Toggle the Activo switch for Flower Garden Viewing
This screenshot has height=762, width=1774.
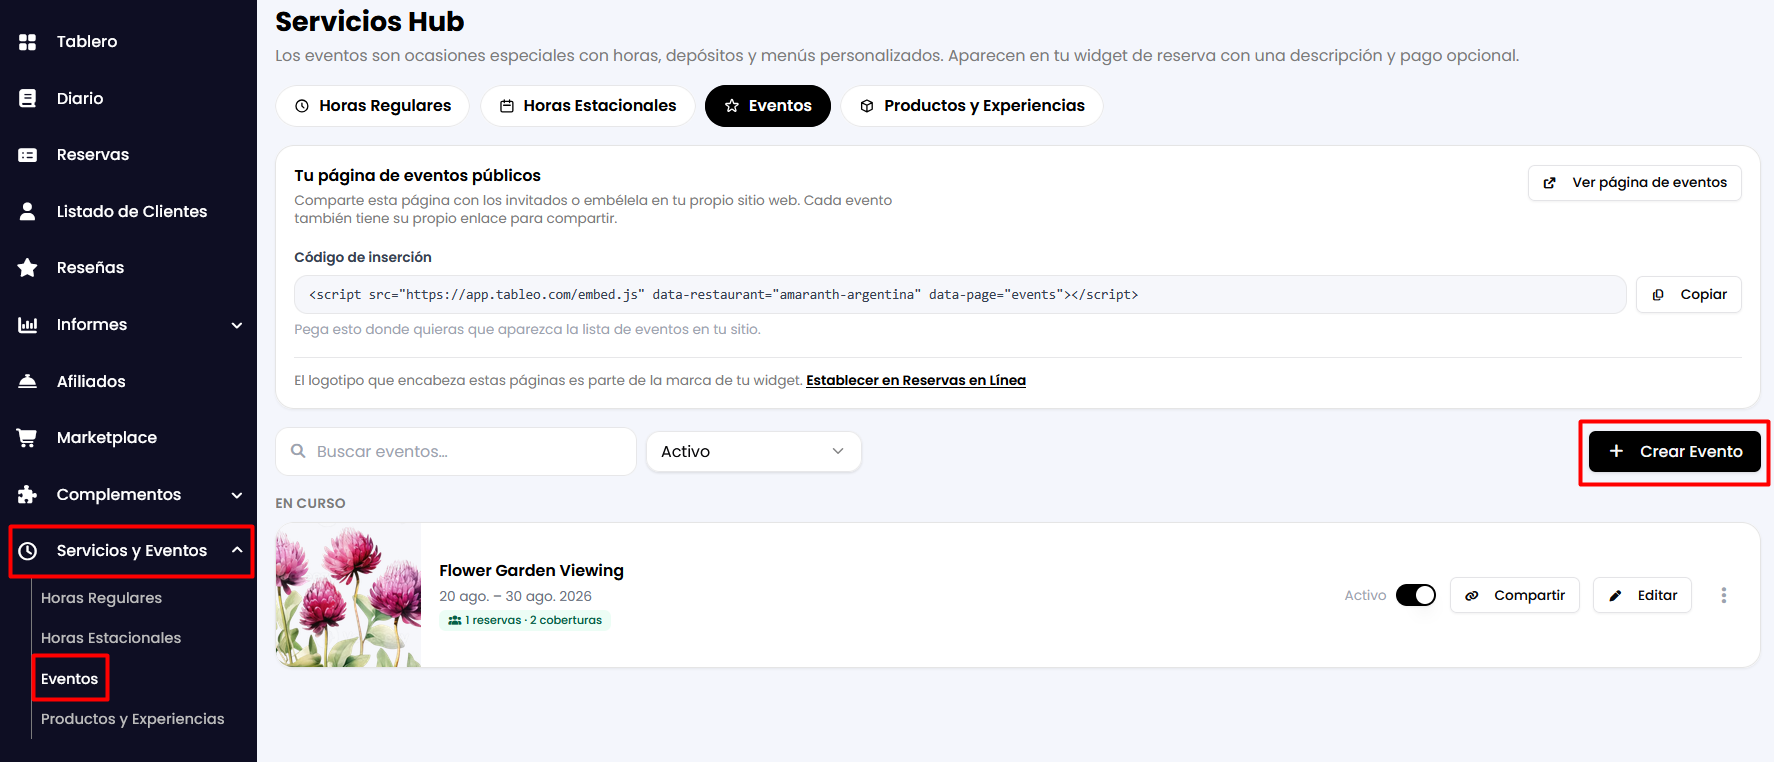pos(1416,595)
